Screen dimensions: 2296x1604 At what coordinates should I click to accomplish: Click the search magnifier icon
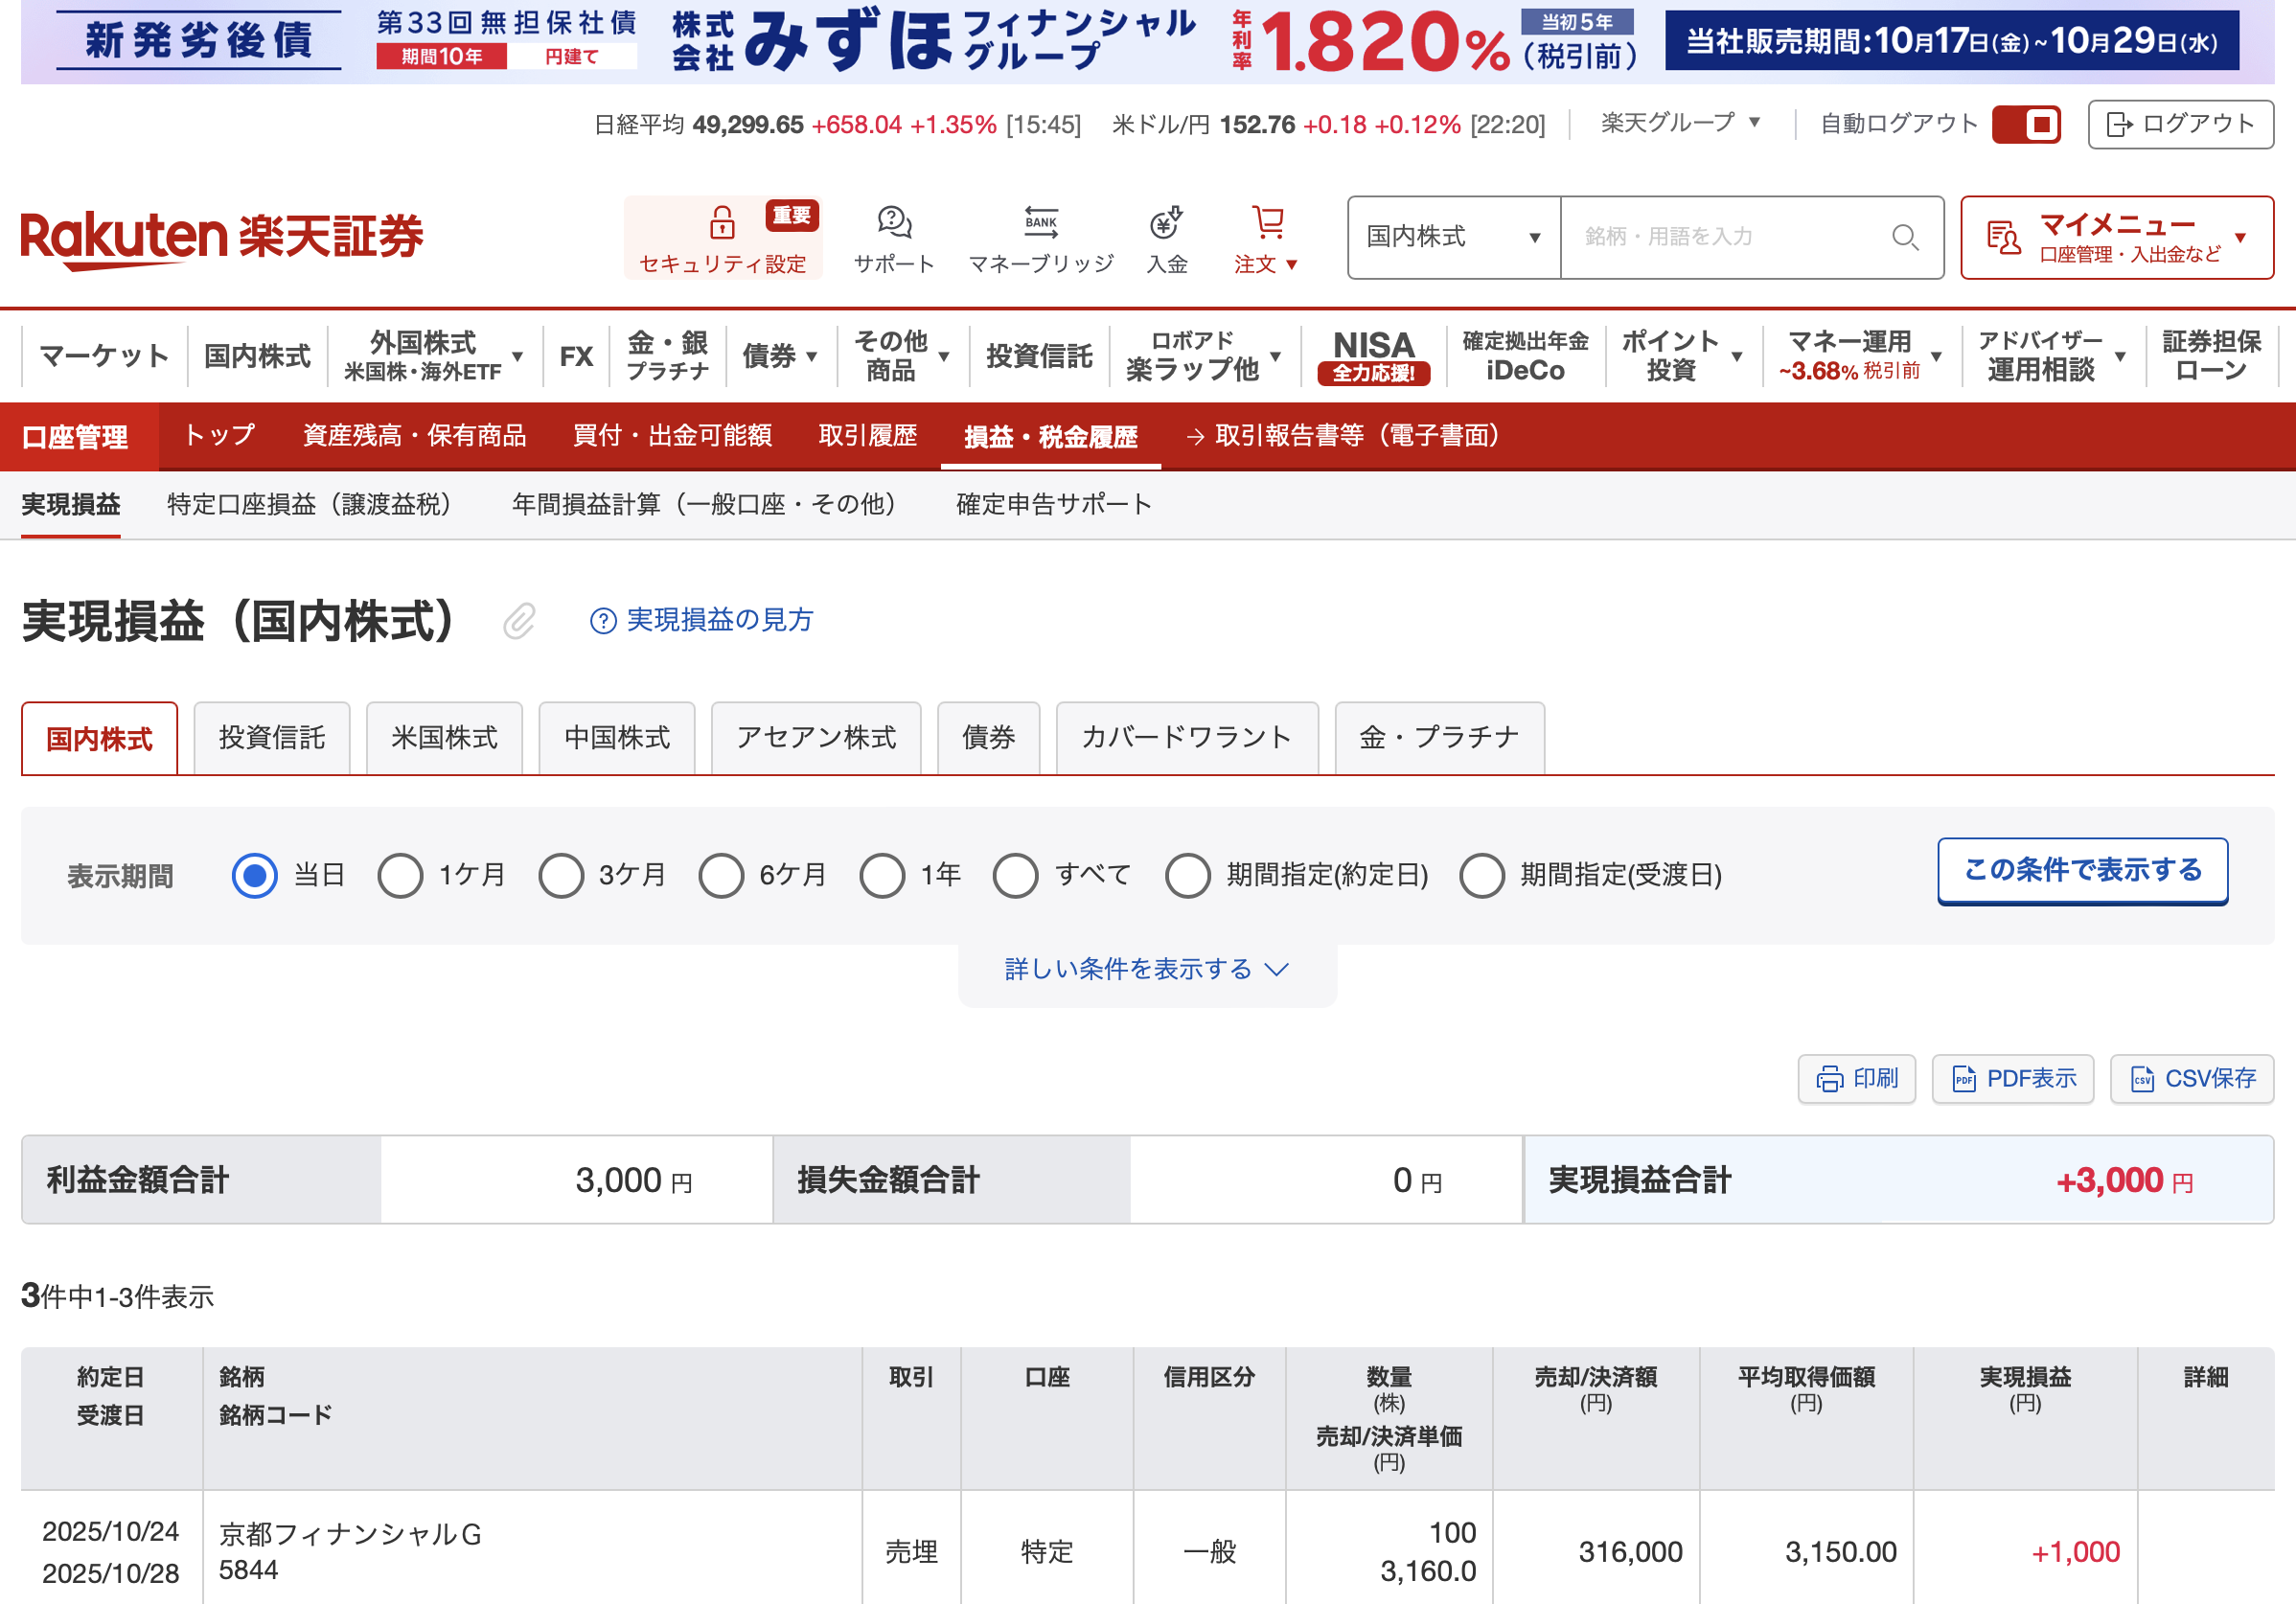pyautogui.click(x=1904, y=237)
